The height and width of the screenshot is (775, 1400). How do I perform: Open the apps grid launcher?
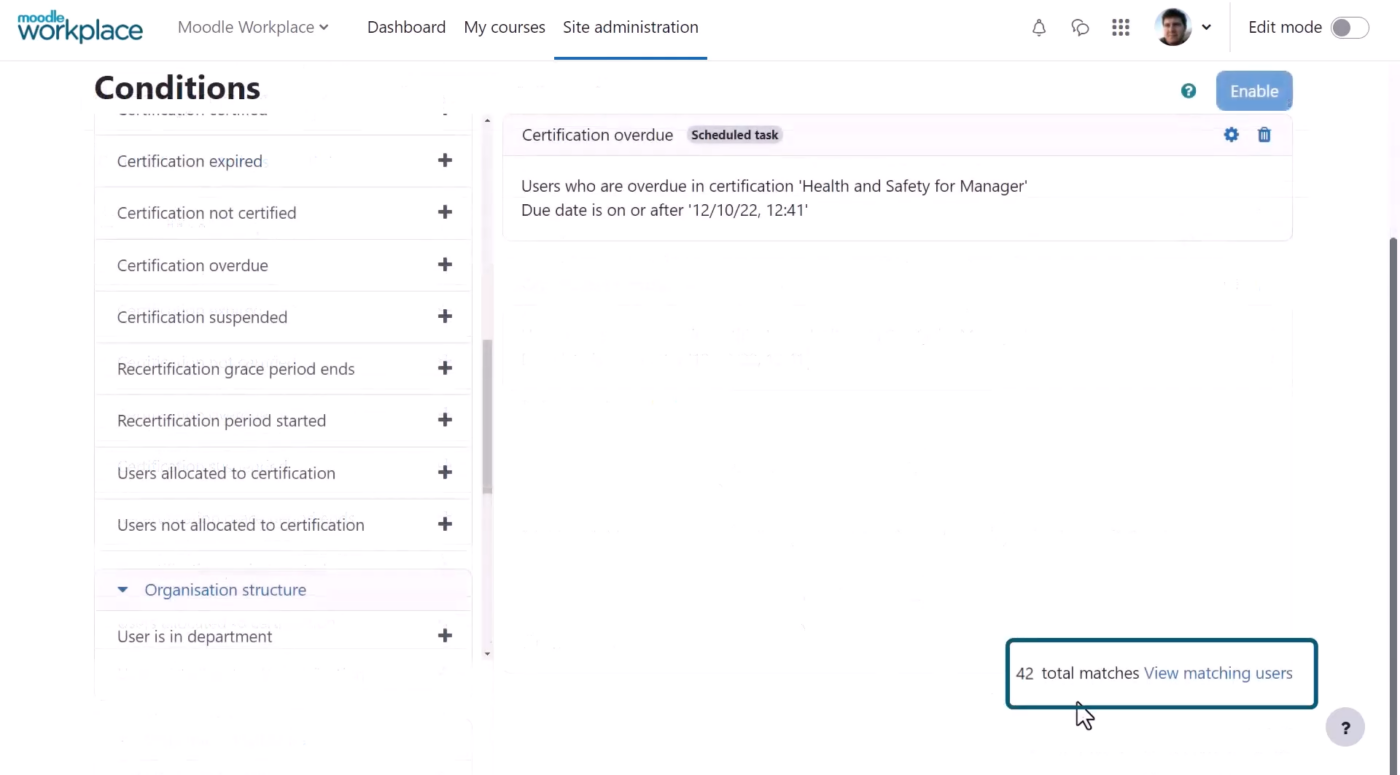tap(1120, 27)
